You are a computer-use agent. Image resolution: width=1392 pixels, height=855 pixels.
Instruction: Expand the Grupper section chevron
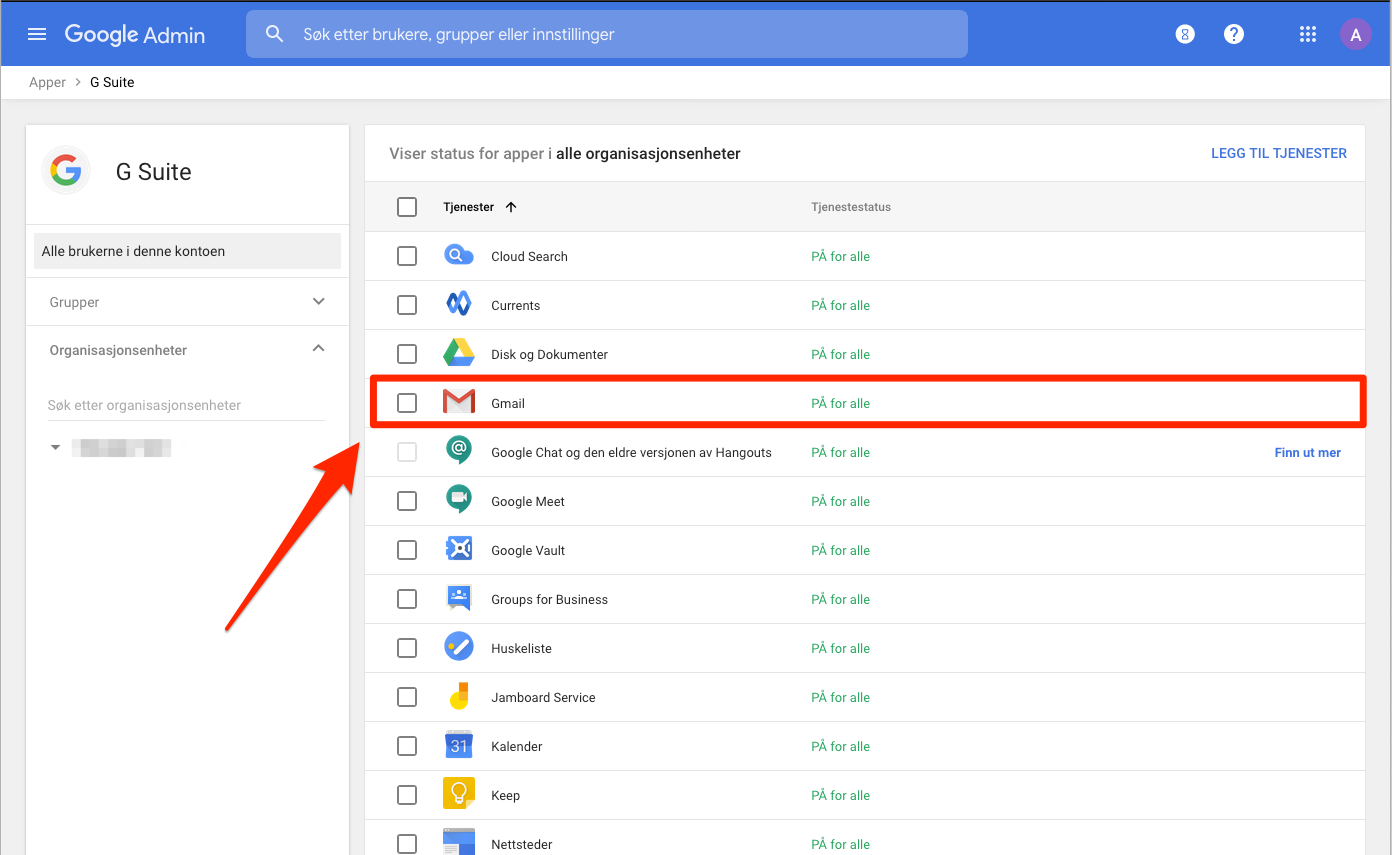319,301
